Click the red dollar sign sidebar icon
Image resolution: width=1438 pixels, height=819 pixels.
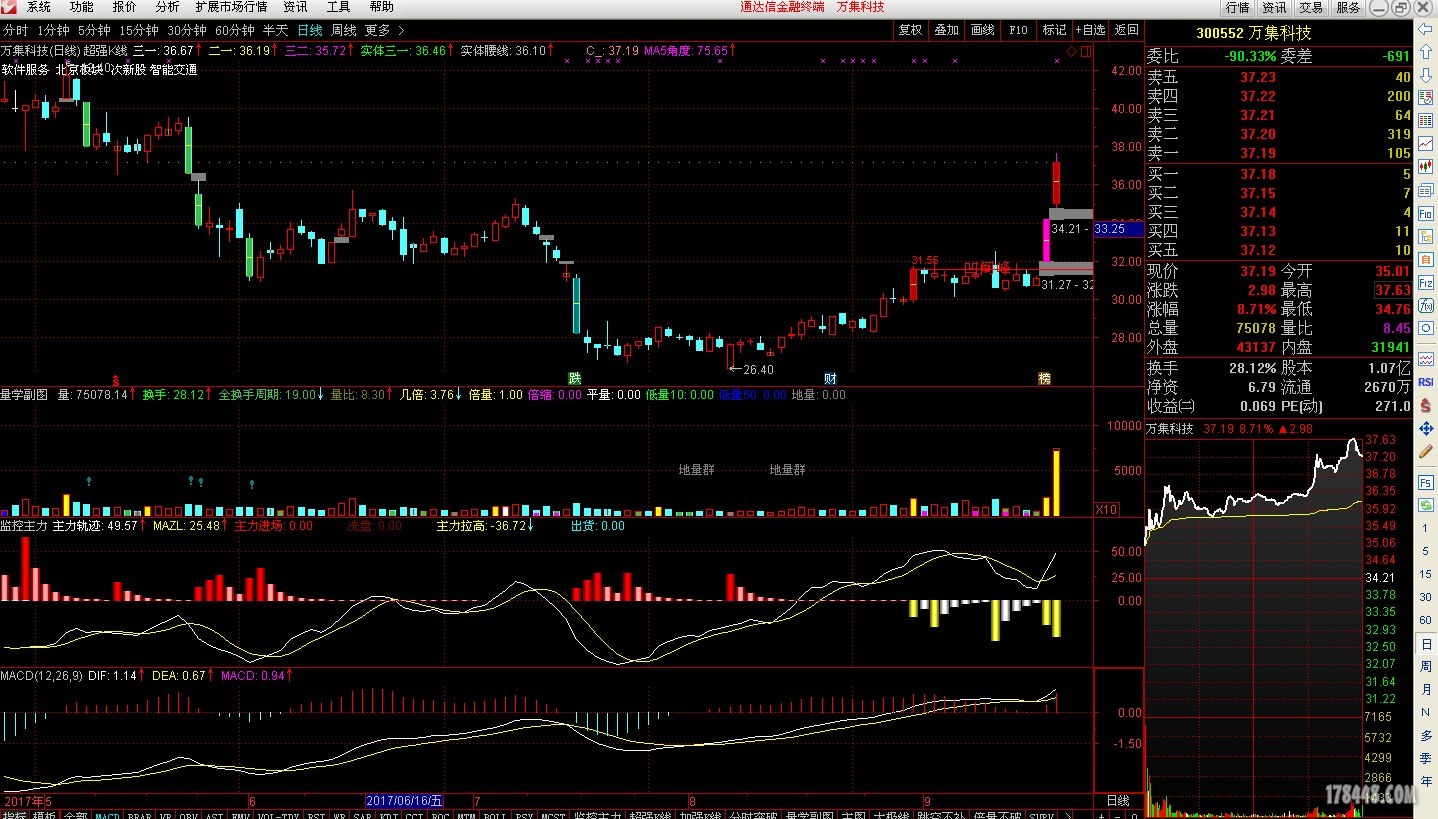(x=1425, y=405)
